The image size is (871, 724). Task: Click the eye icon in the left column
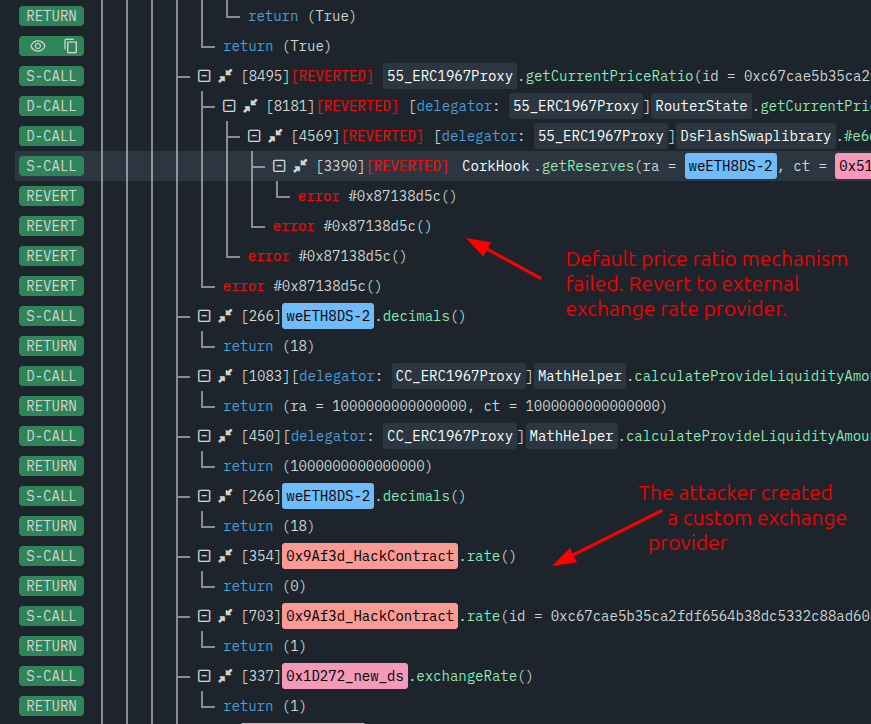[38, 46]
